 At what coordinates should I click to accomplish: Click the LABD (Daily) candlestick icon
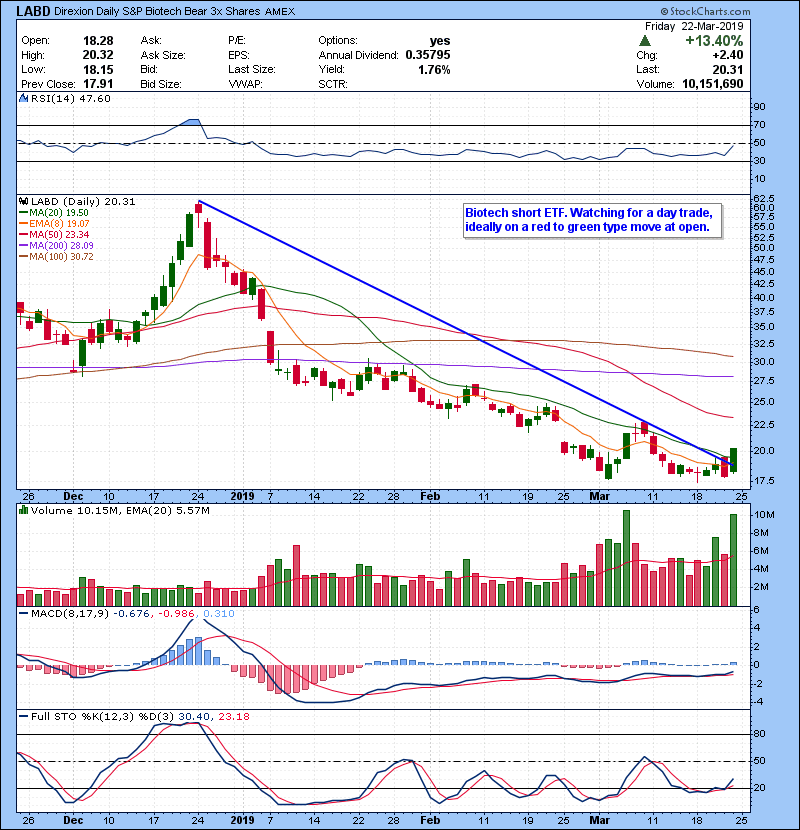coord(23,201)
